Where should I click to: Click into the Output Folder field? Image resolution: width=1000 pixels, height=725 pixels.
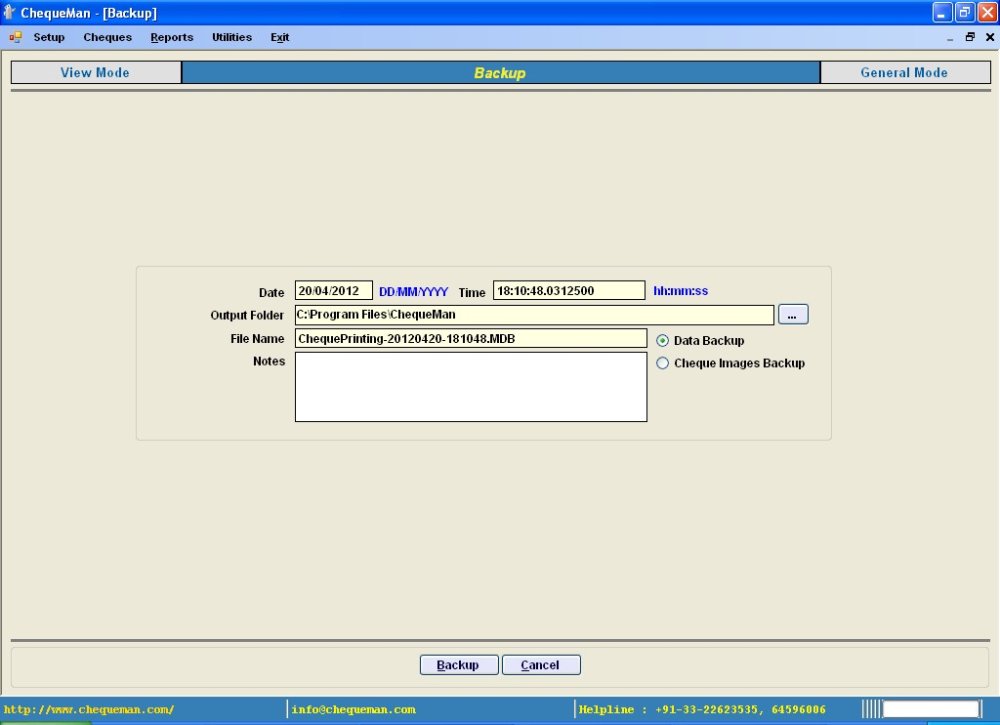pyautogui.click(x=534, y=314)
